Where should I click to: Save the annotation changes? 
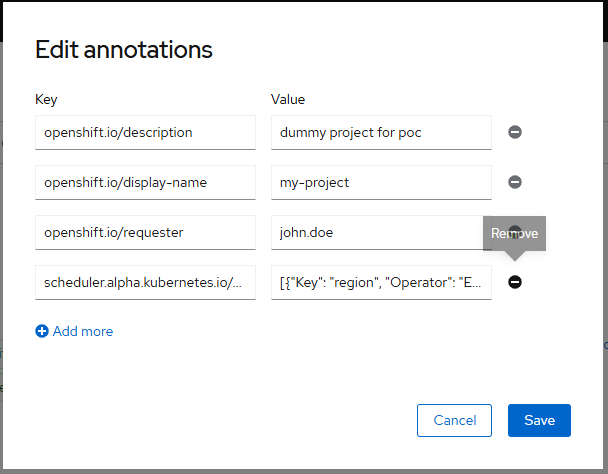coord(539,420)
